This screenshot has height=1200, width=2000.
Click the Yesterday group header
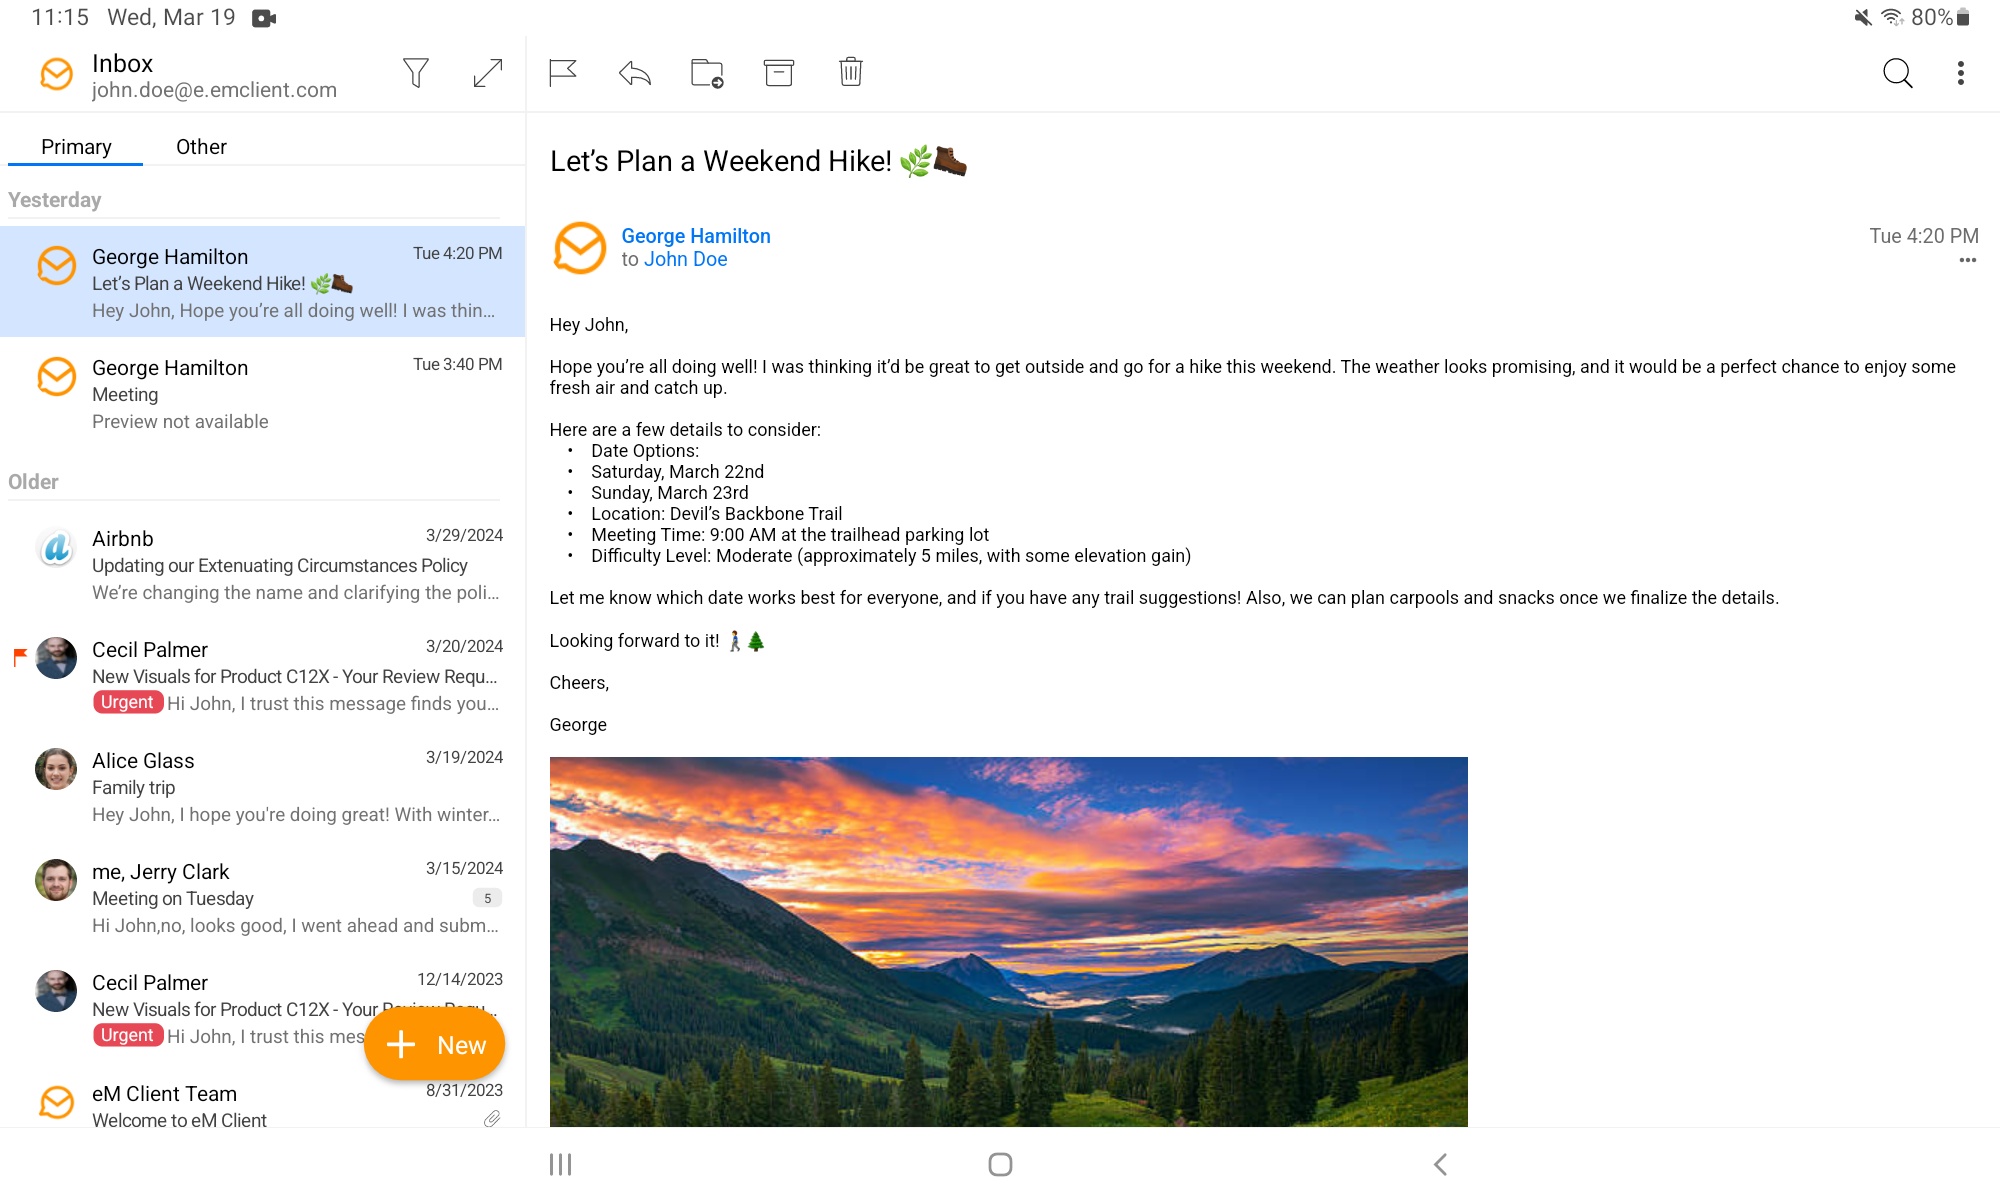click(55, 200)
